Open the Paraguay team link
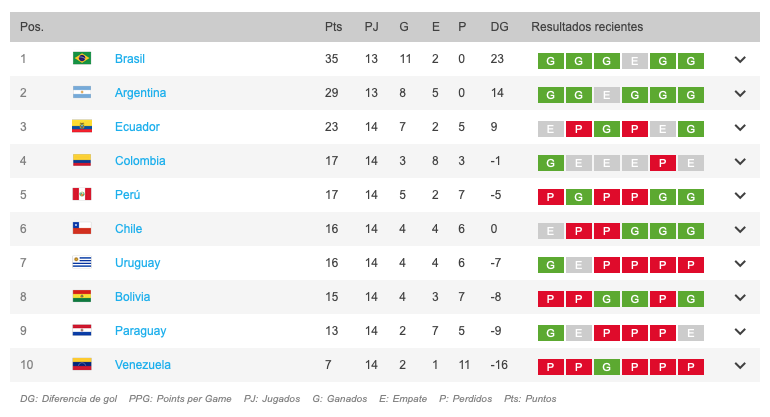 (140, 331)
